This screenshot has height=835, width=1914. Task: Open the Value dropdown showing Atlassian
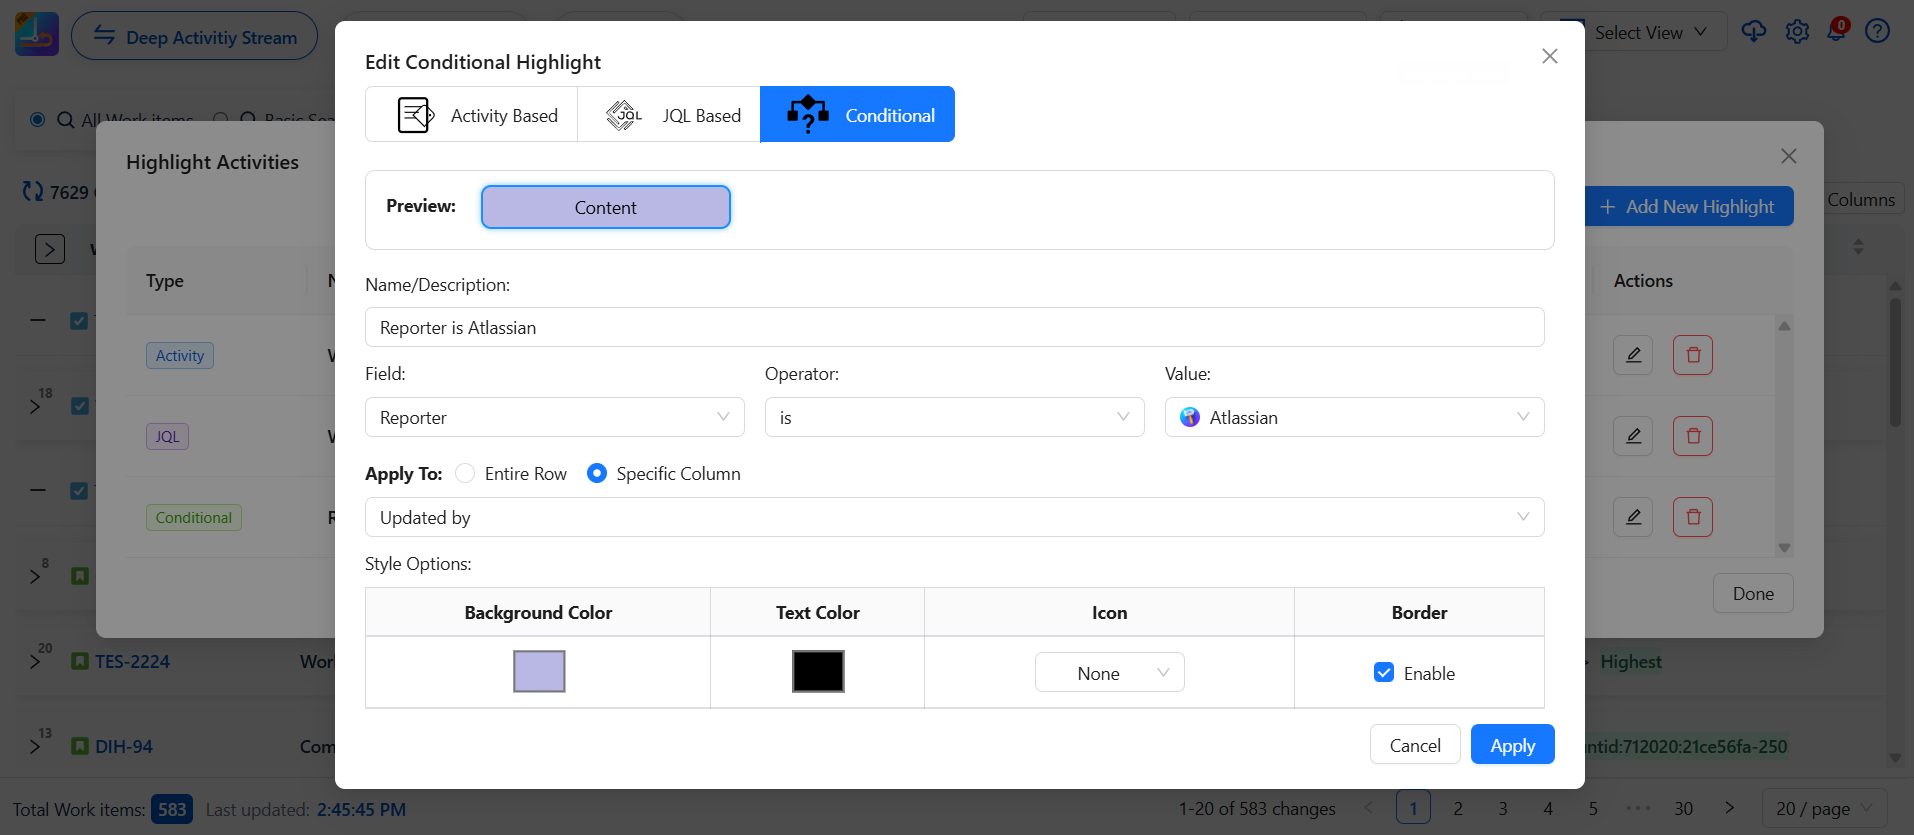tap(1354, 418)
